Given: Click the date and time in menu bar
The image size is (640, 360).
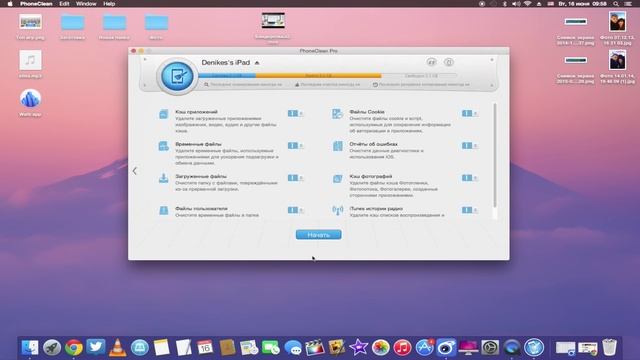Looking at the screenshot, I should coord(583,4).
